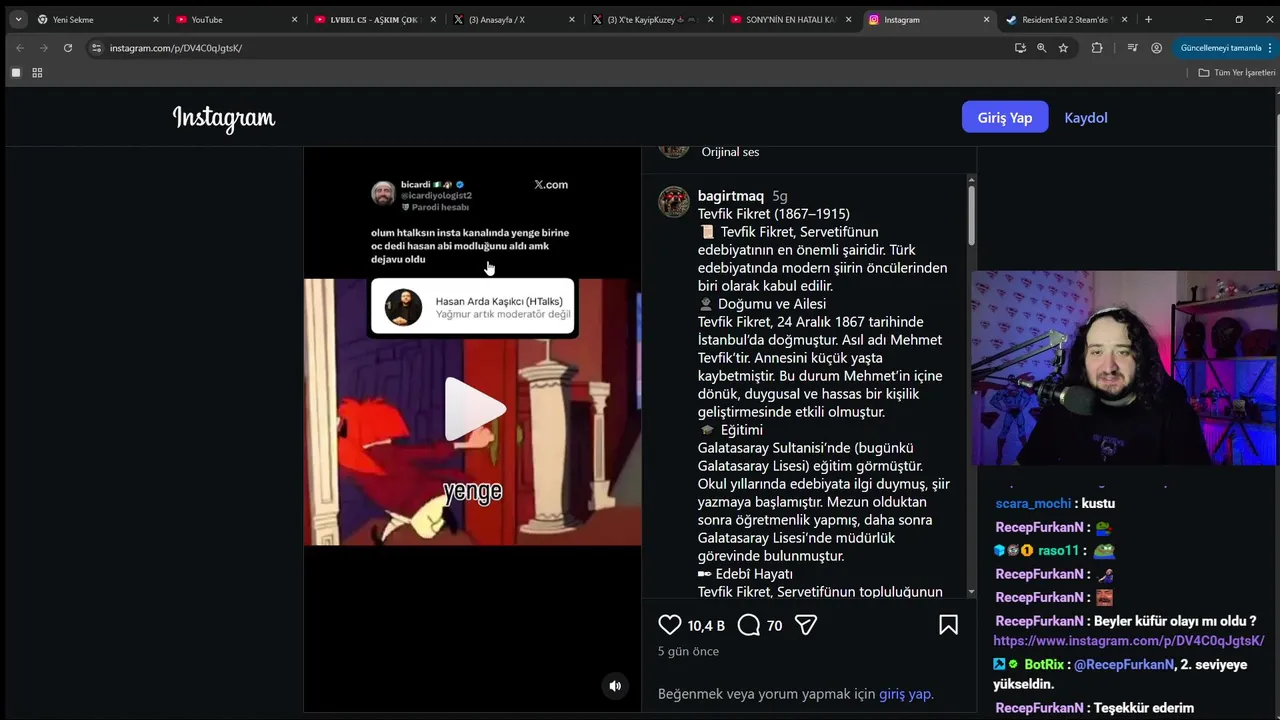This screenshot has height=720, width=1280.
Task: Open the Orijinal ses audio link
Action: 730,152
